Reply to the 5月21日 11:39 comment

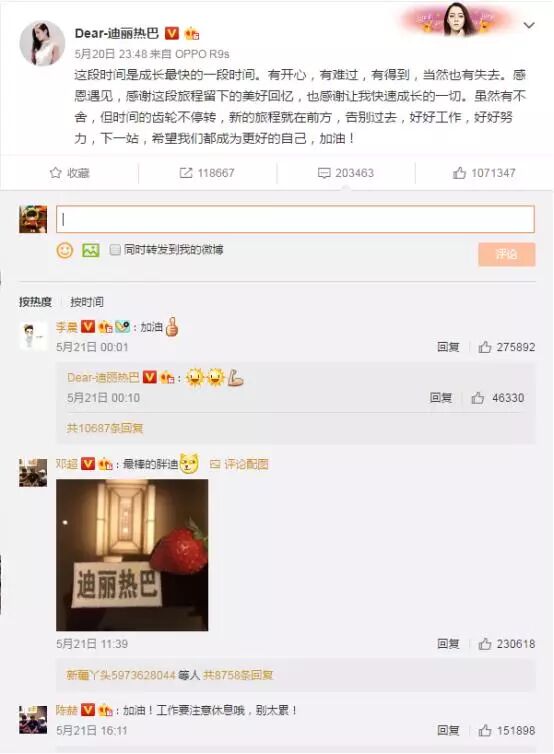point(448,643)
